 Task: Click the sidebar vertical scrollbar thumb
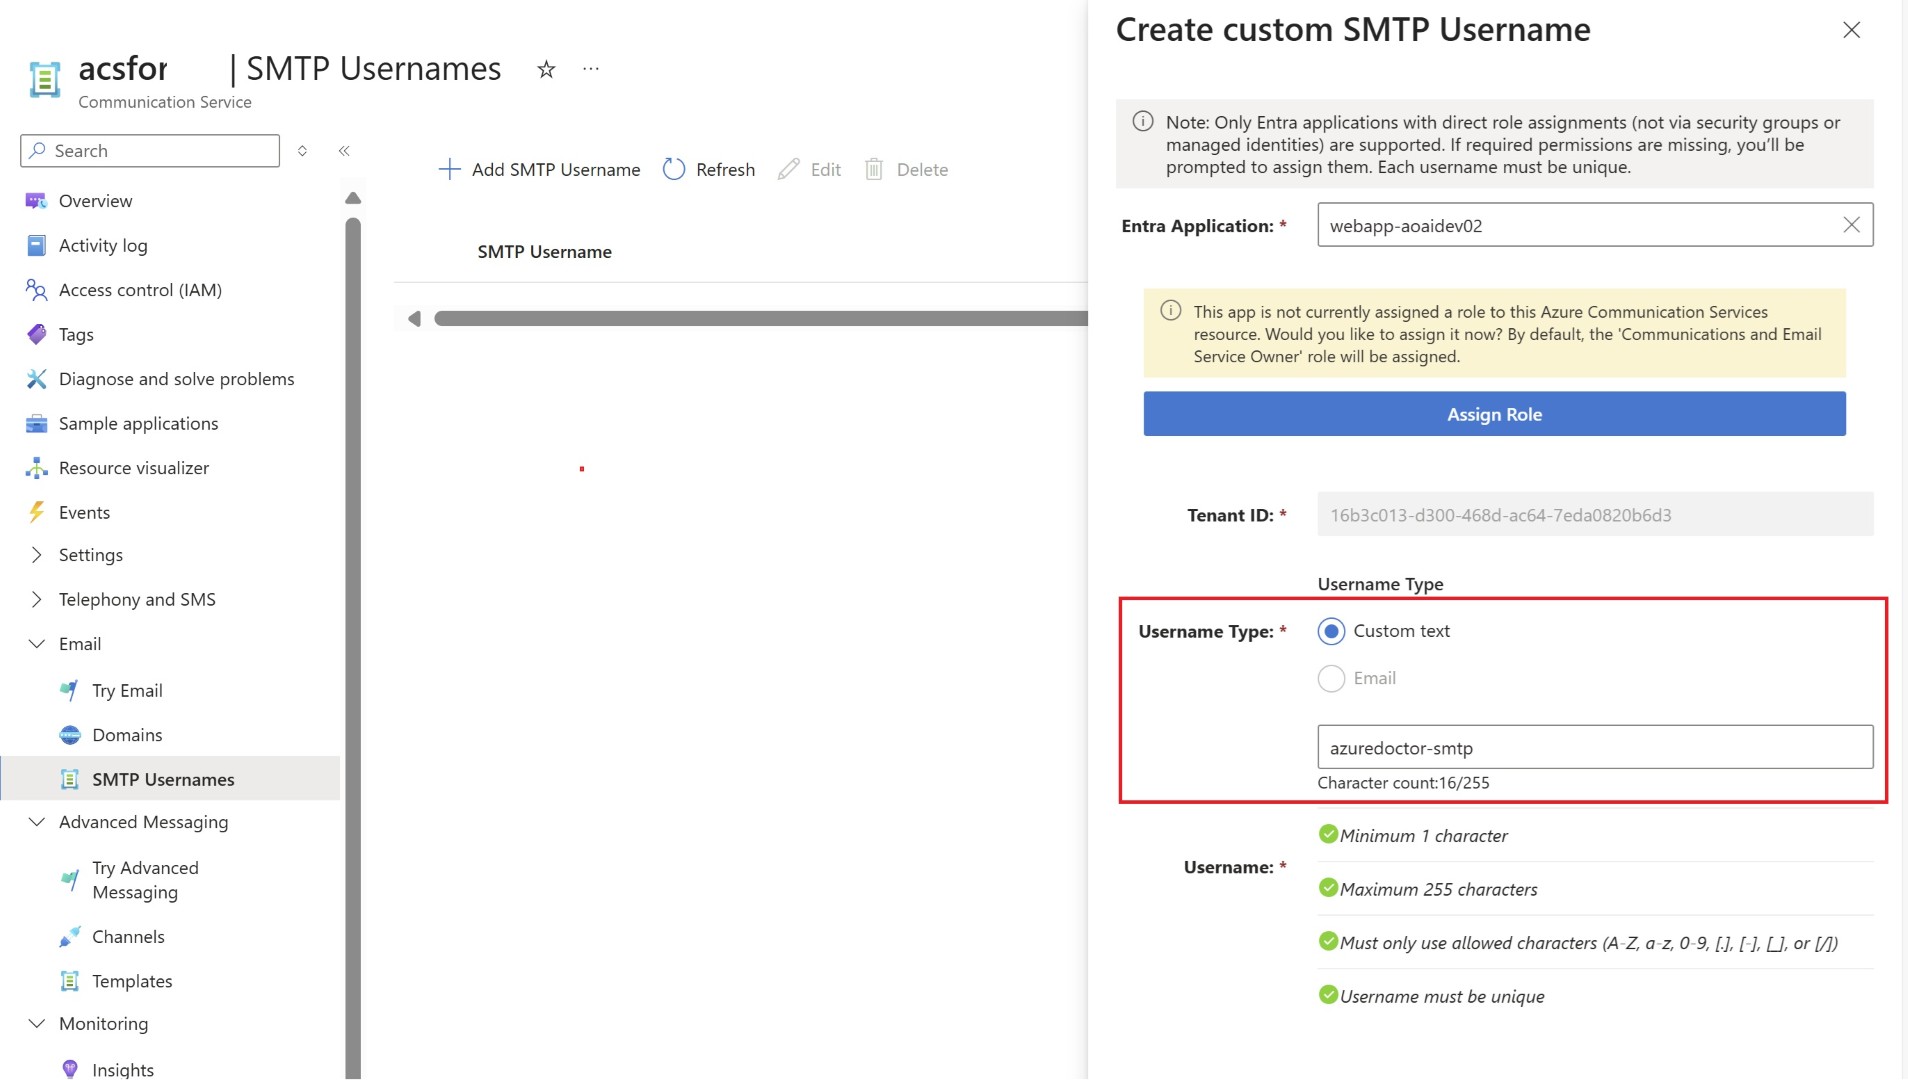[x=353, y=648]
